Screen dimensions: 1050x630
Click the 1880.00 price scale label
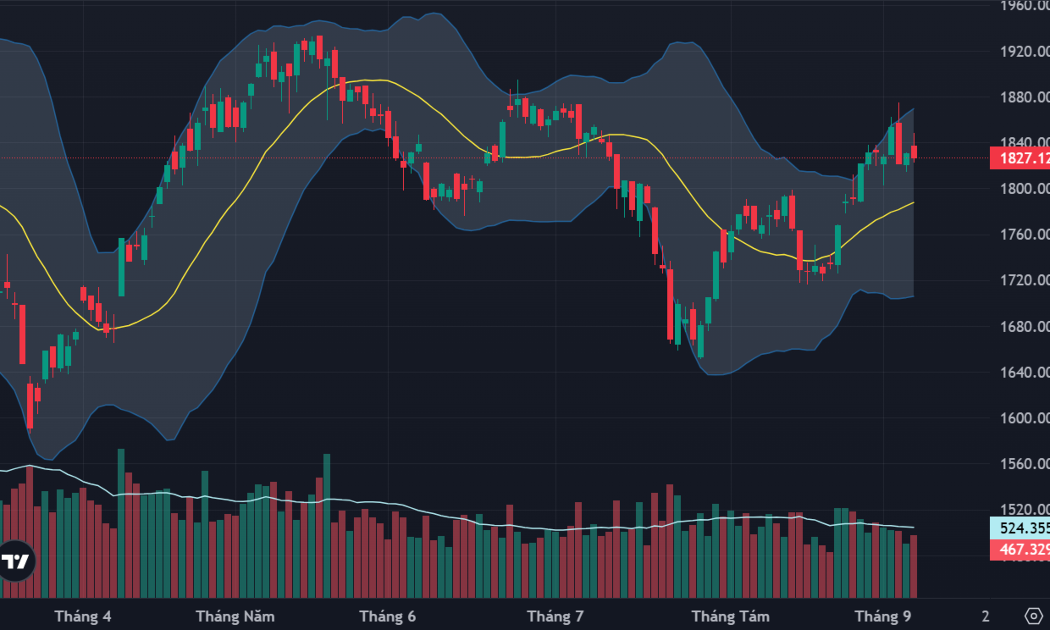(1025, 98)
